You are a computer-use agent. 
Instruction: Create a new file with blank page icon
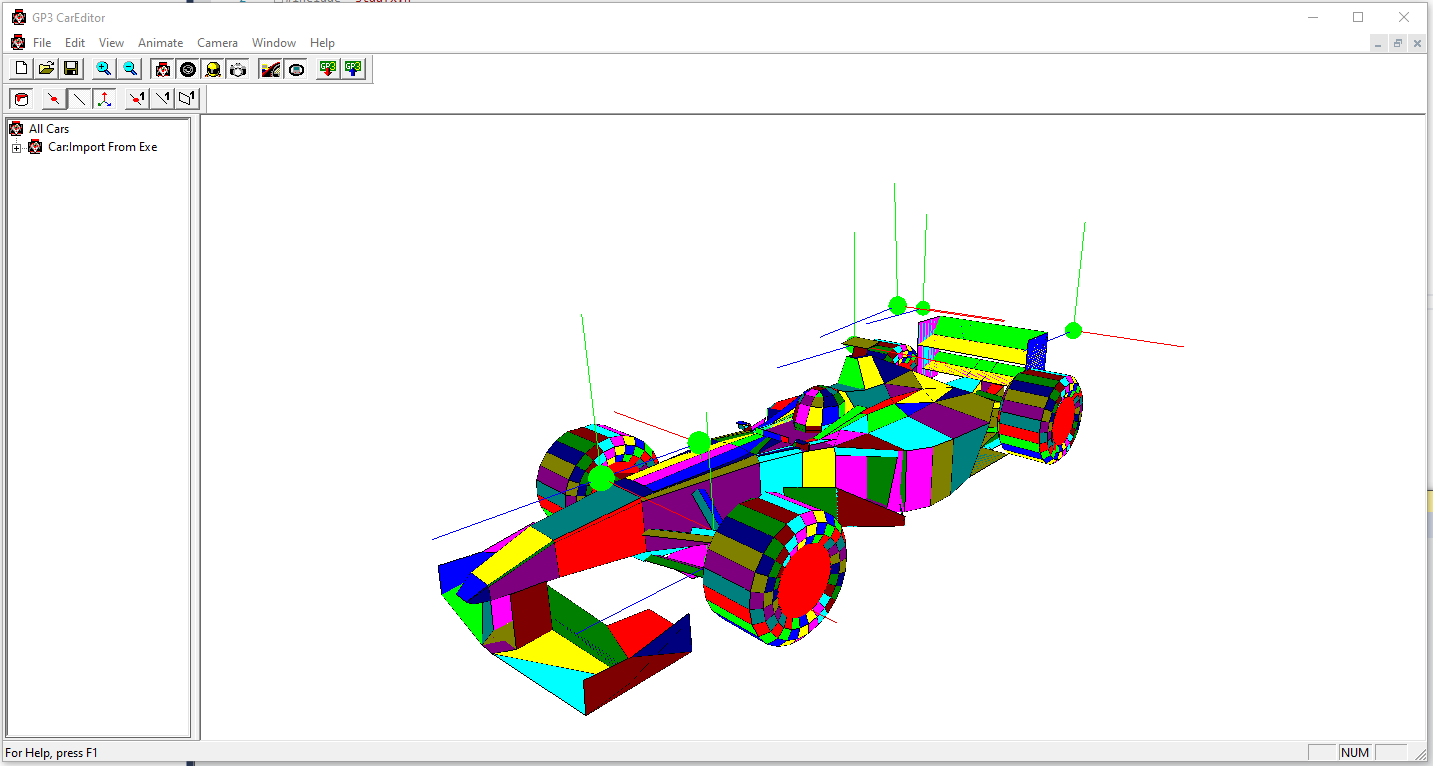tap(21, 68)
